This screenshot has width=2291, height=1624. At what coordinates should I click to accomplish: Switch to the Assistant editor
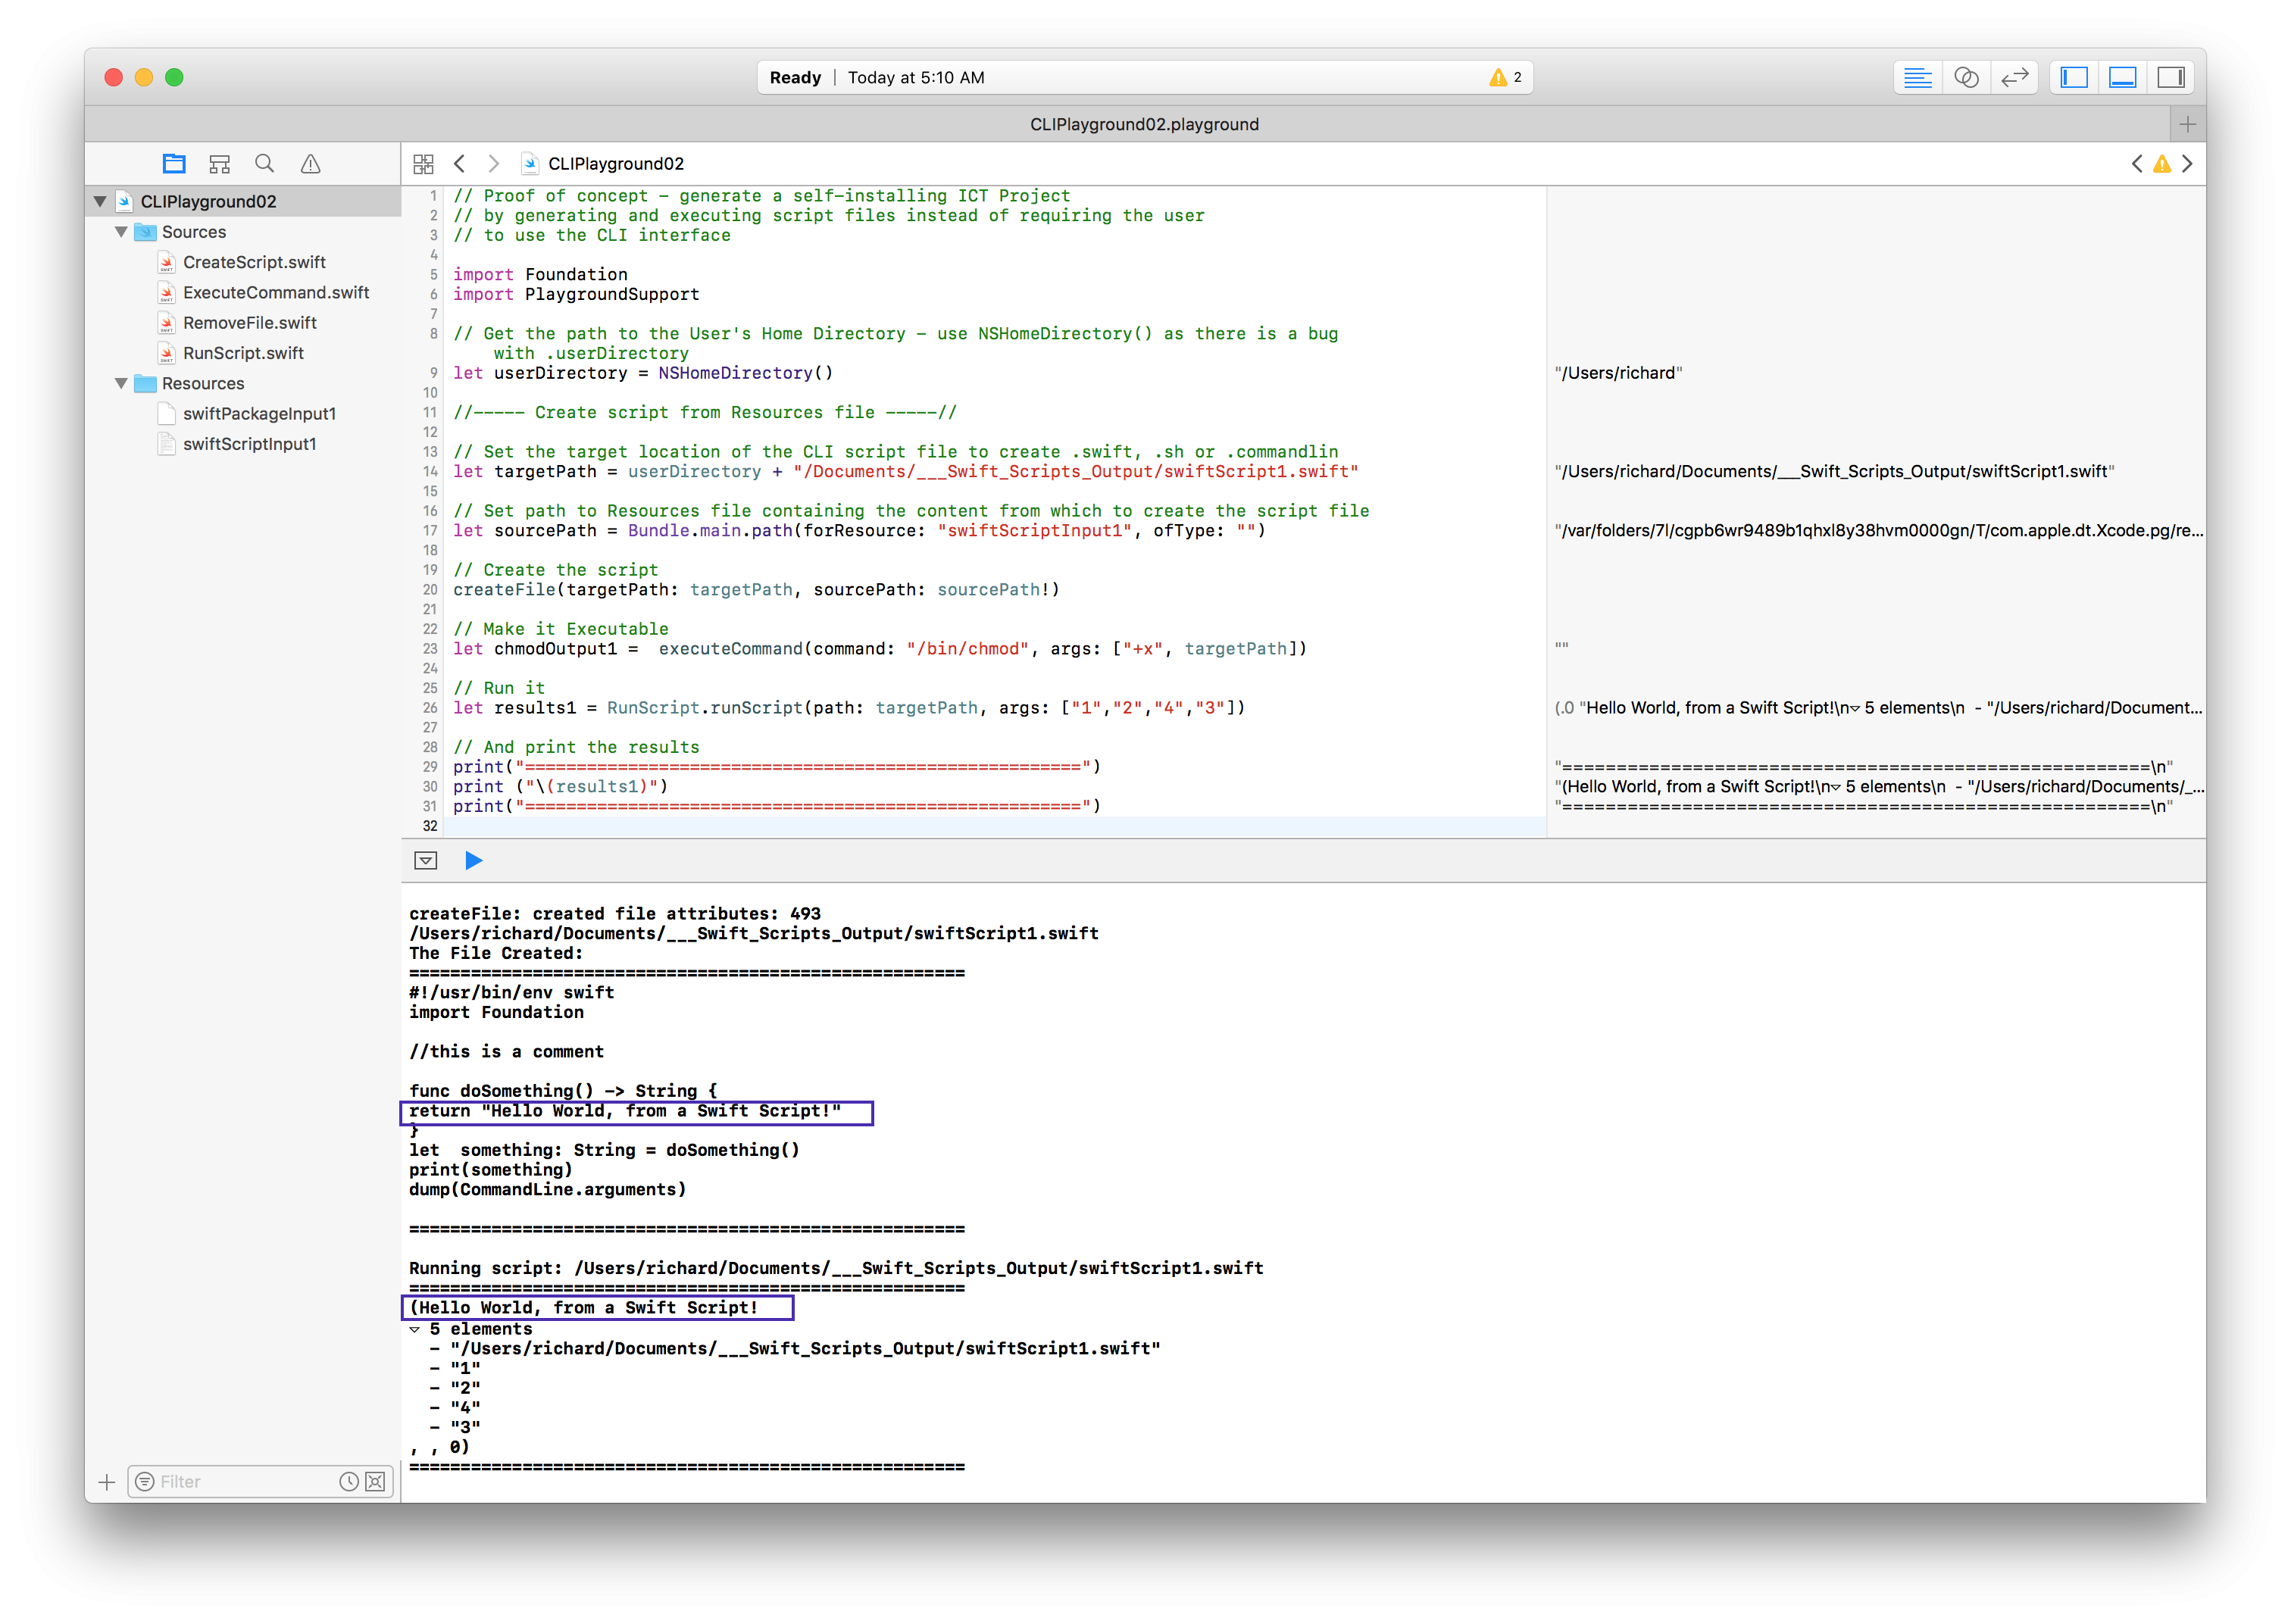click(x=1965, y=78)
